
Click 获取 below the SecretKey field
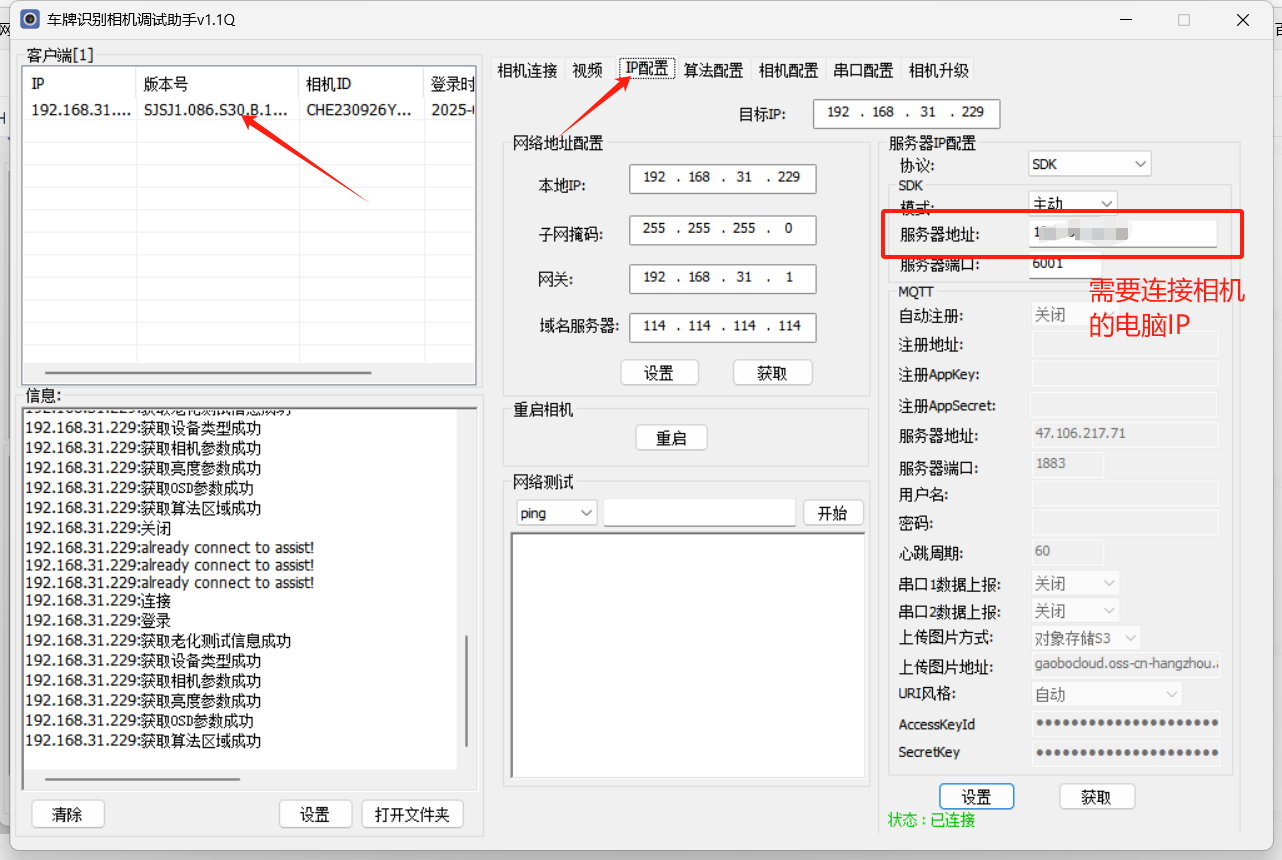tap(1097, 797)
